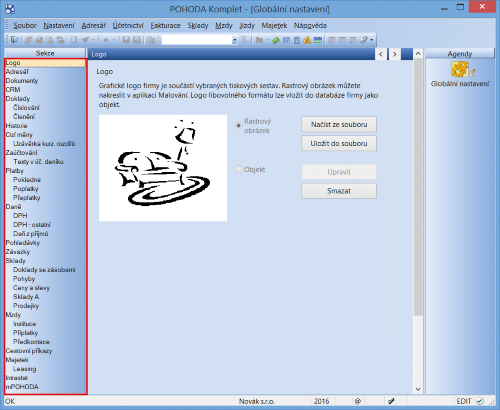Screen dimensions: 500x410
Task: Expand the folder icon dropdown arrow
Action: tap(267, 40)
